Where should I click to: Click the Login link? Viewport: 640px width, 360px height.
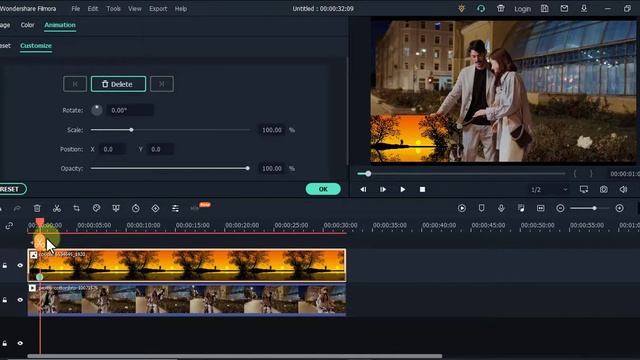(522, 9)
